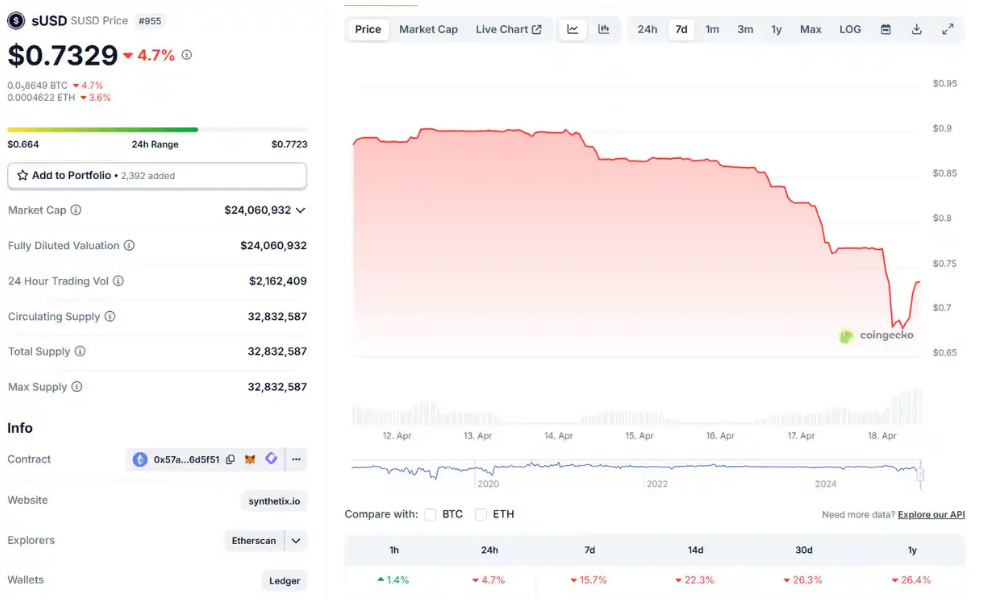Image resolution: width=989 pixels, height=604 pixels.
Task: Open Fully Diluted Valuation info icon
Action: coord(129,245)
